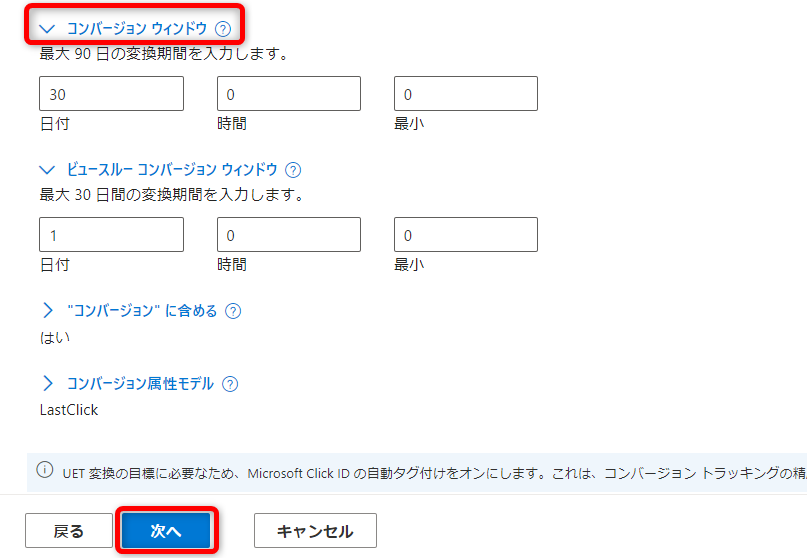Screen dimensions: 807x558
Task: Expand the "コンバージョン" に含める section
Action: [x=47, y=311]
